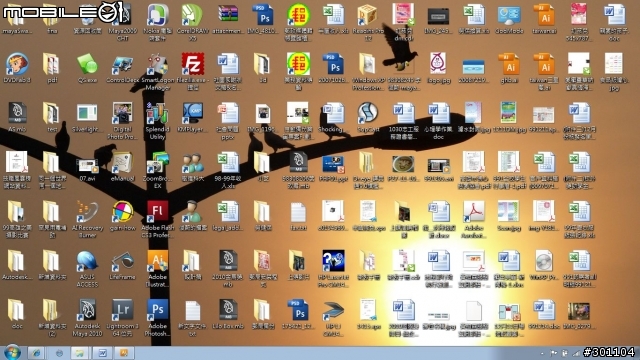Launch the SopCast shortcut
Viewport: 640px width, 360px height.
click(x=368, y=117)
